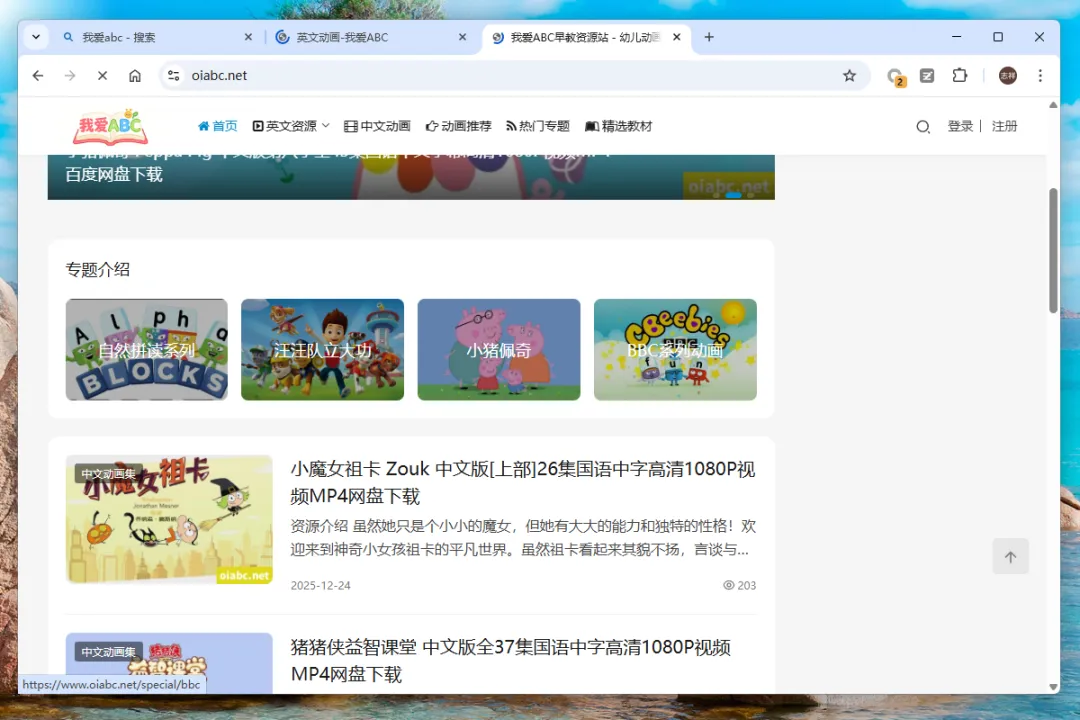Go to 首页 in the site menu

tap(218, 126)
